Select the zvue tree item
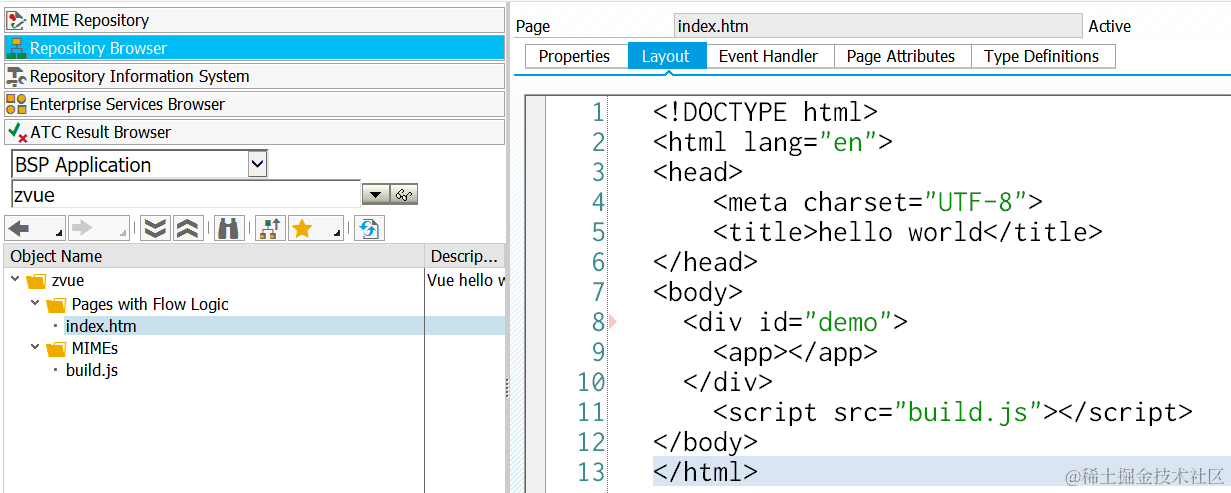1231x493 pixels. pos(68,280)
